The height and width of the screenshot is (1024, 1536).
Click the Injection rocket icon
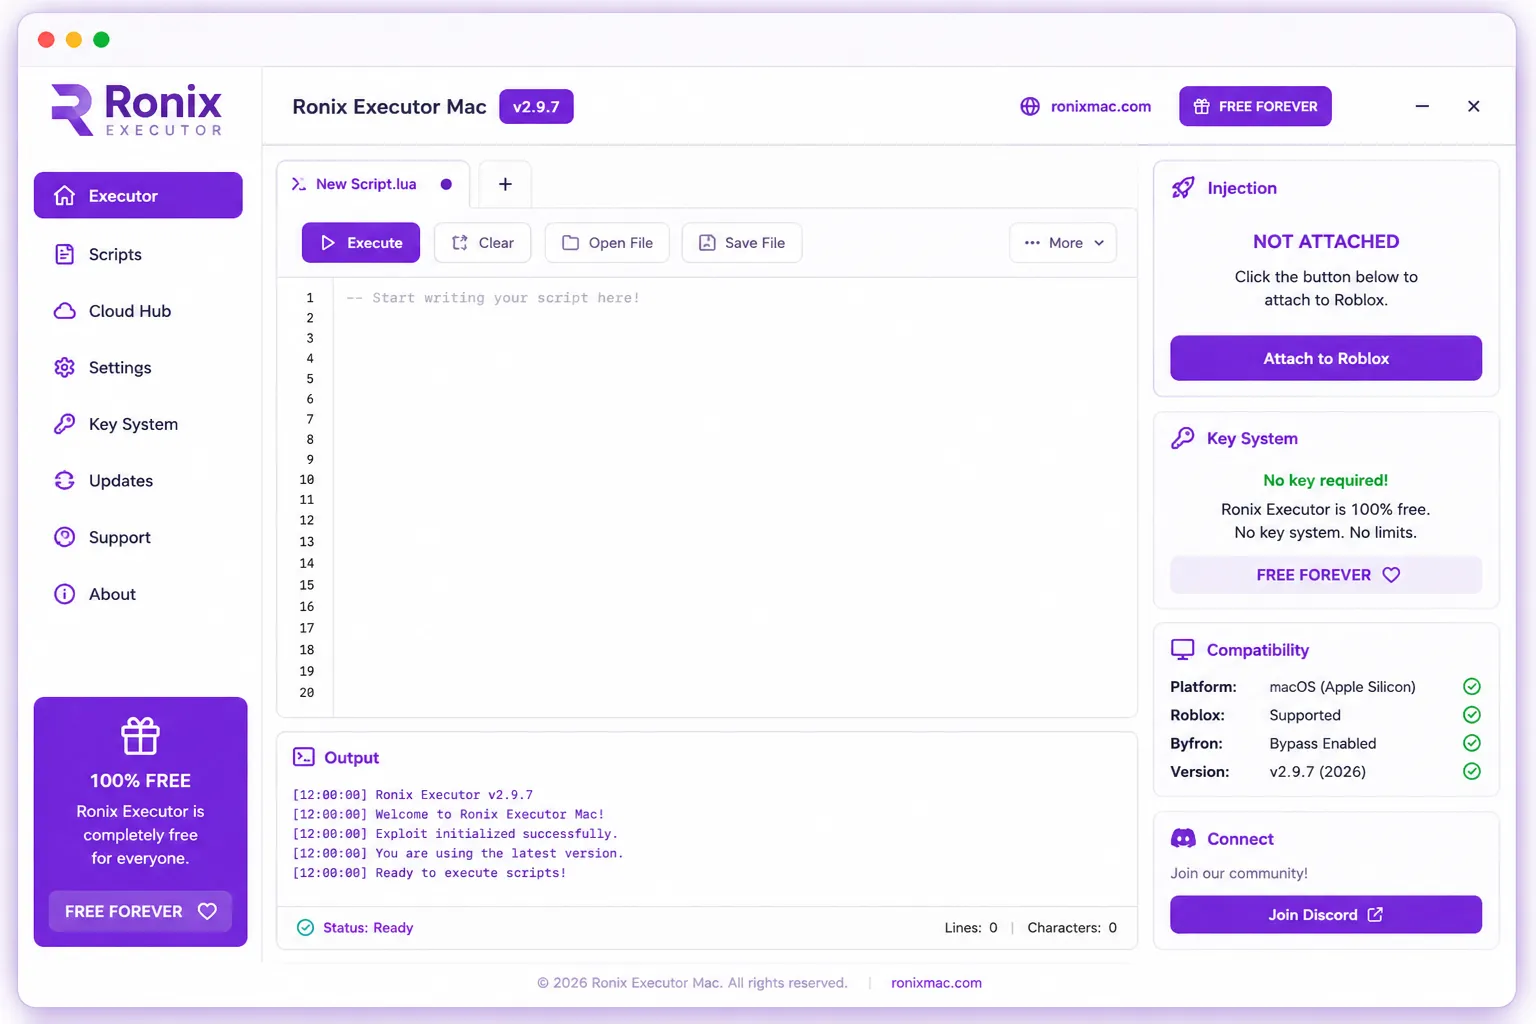pyautogui.click(x=1183, y=188)
